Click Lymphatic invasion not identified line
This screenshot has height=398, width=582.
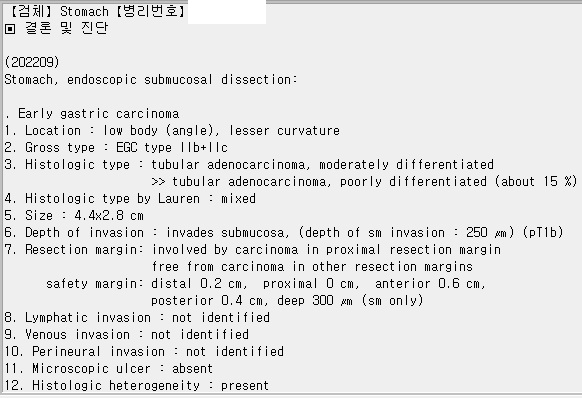coord(137,318)
